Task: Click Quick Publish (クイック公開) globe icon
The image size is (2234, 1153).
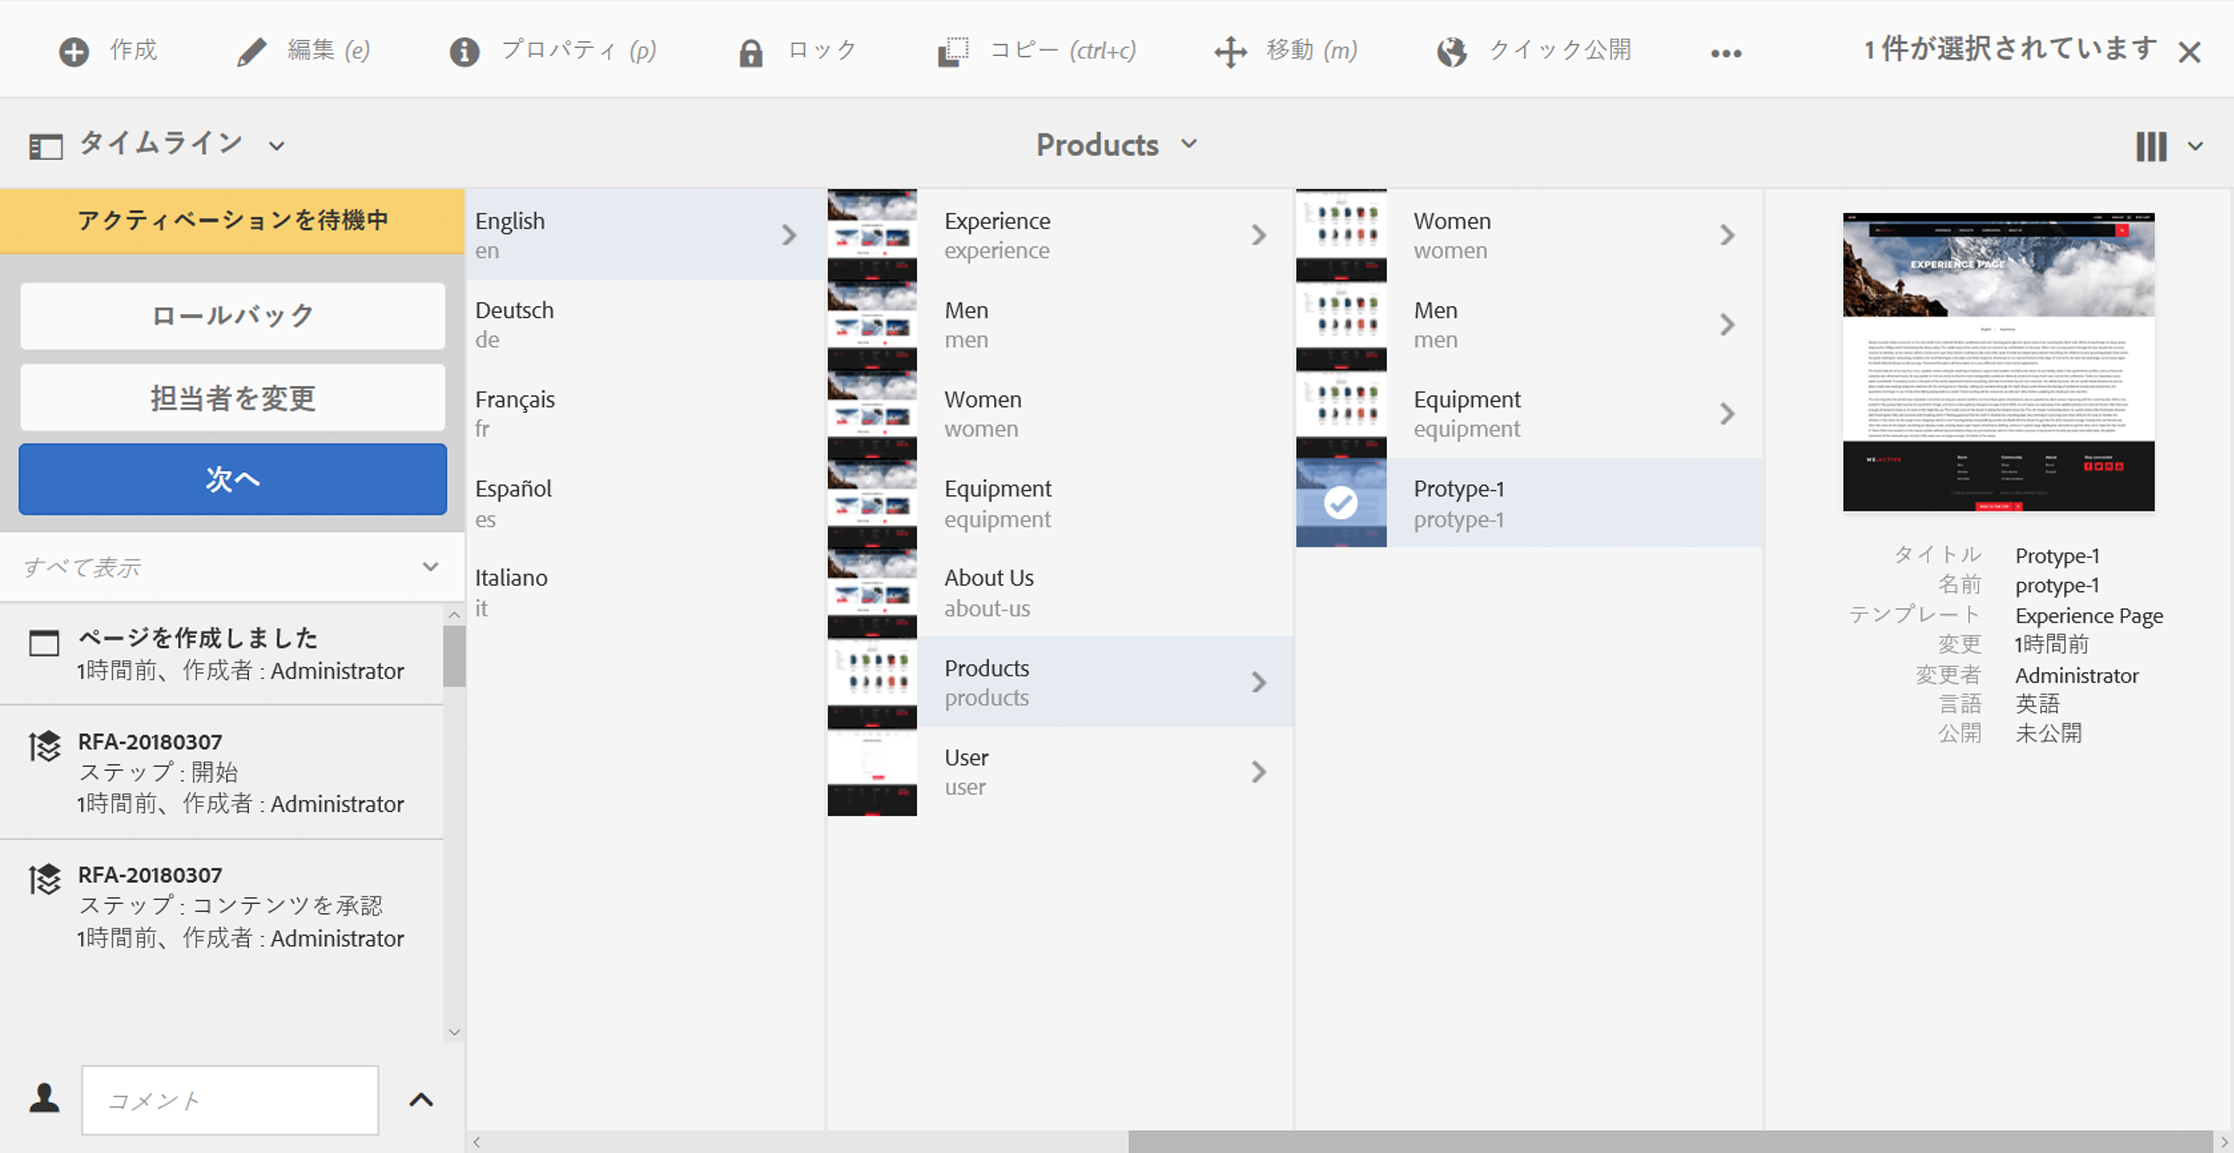Action: (1452, 52)
